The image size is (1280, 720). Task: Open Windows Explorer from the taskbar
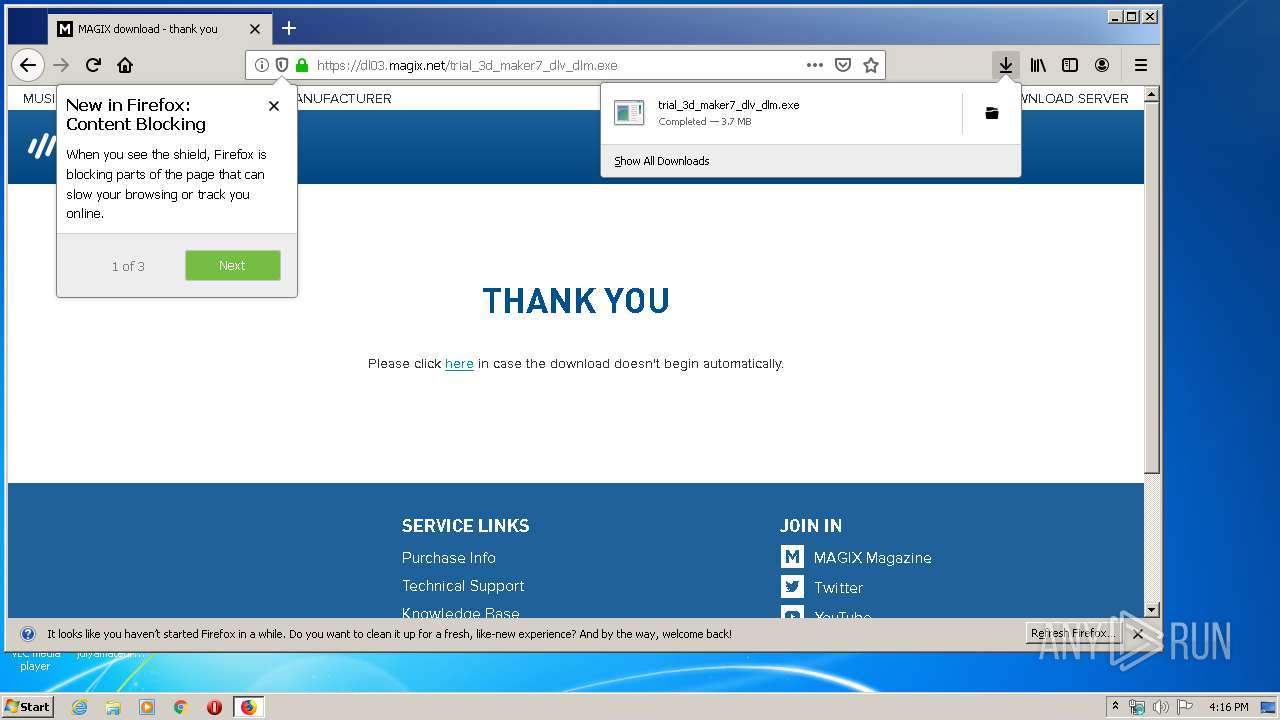tap(113, 707)
